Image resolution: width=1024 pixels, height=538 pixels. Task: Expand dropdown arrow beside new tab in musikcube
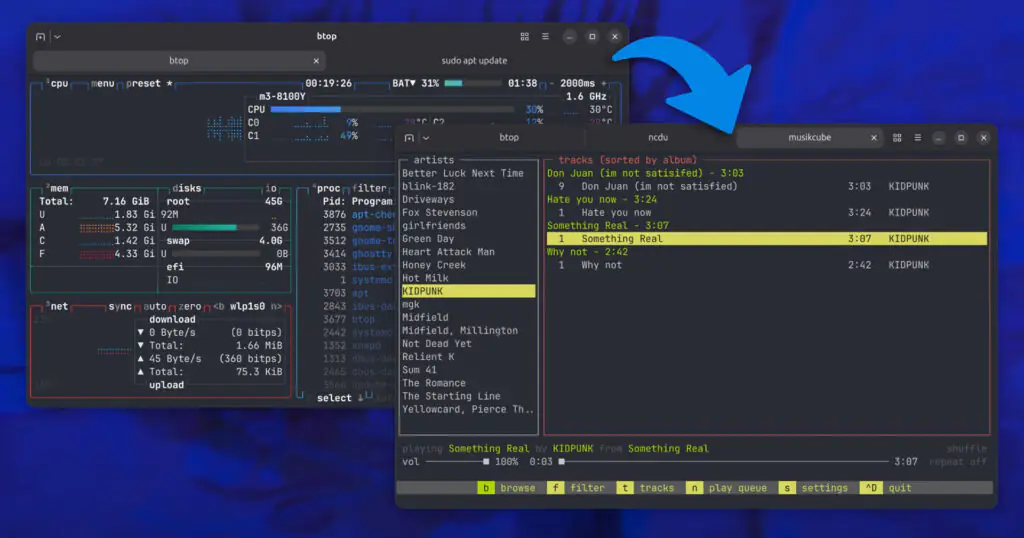coord(425,137)
